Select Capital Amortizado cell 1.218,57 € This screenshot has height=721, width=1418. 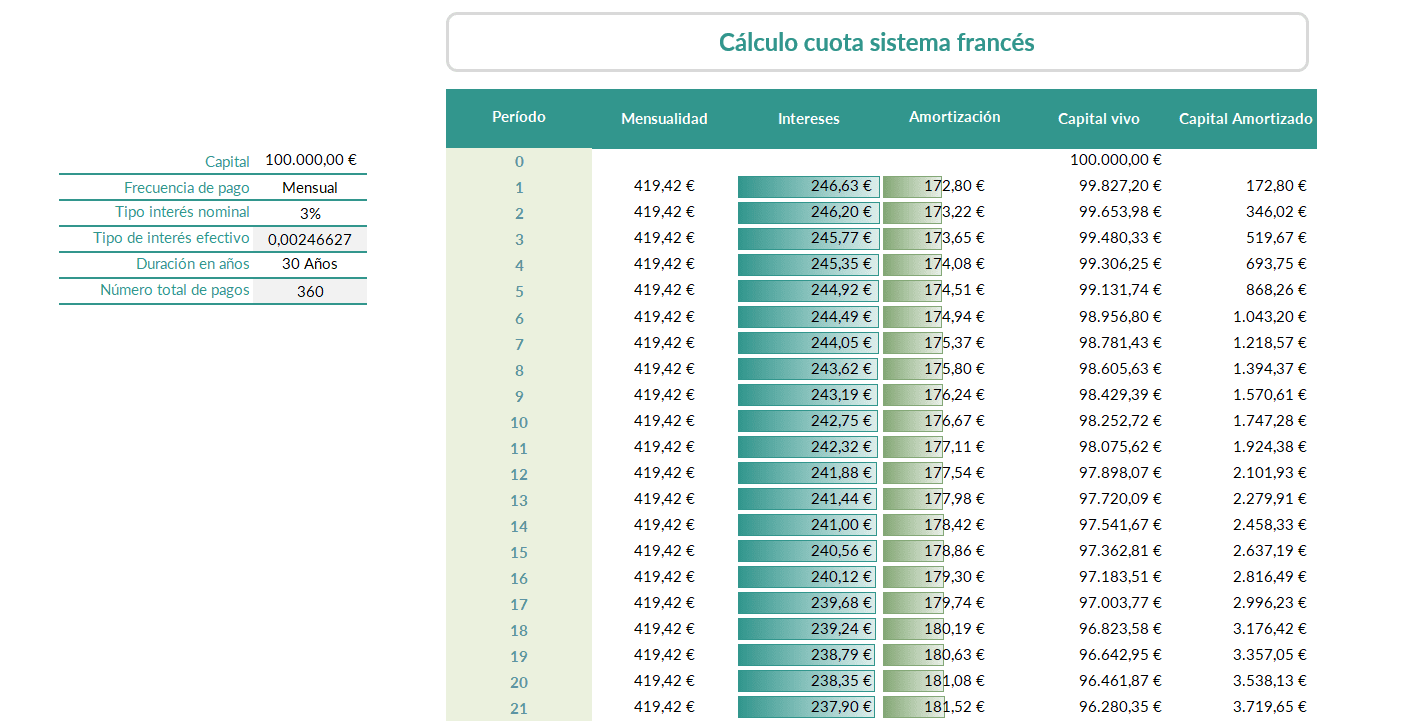pyautogui.click(x=1271, y=341)
